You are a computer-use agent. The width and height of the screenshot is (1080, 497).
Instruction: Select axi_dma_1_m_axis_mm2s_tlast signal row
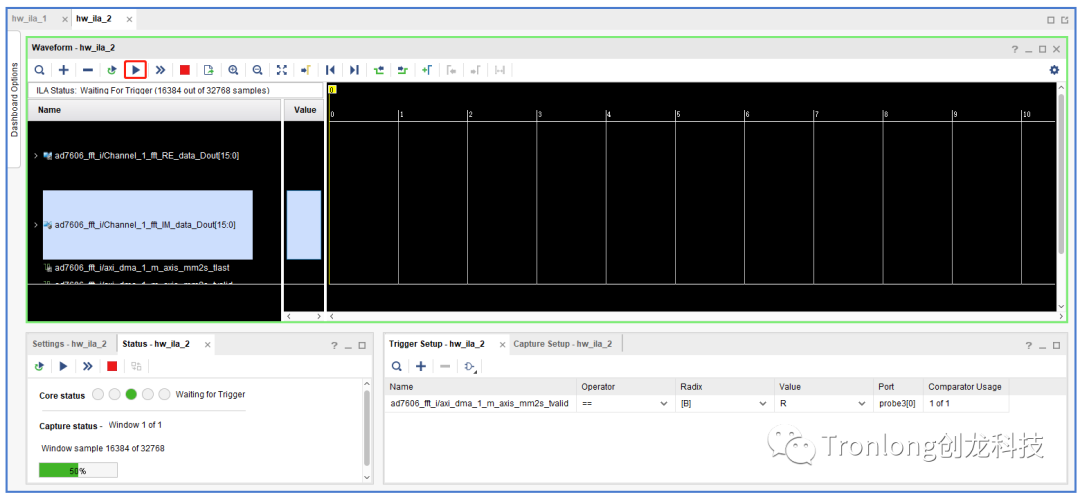[140, 268]
